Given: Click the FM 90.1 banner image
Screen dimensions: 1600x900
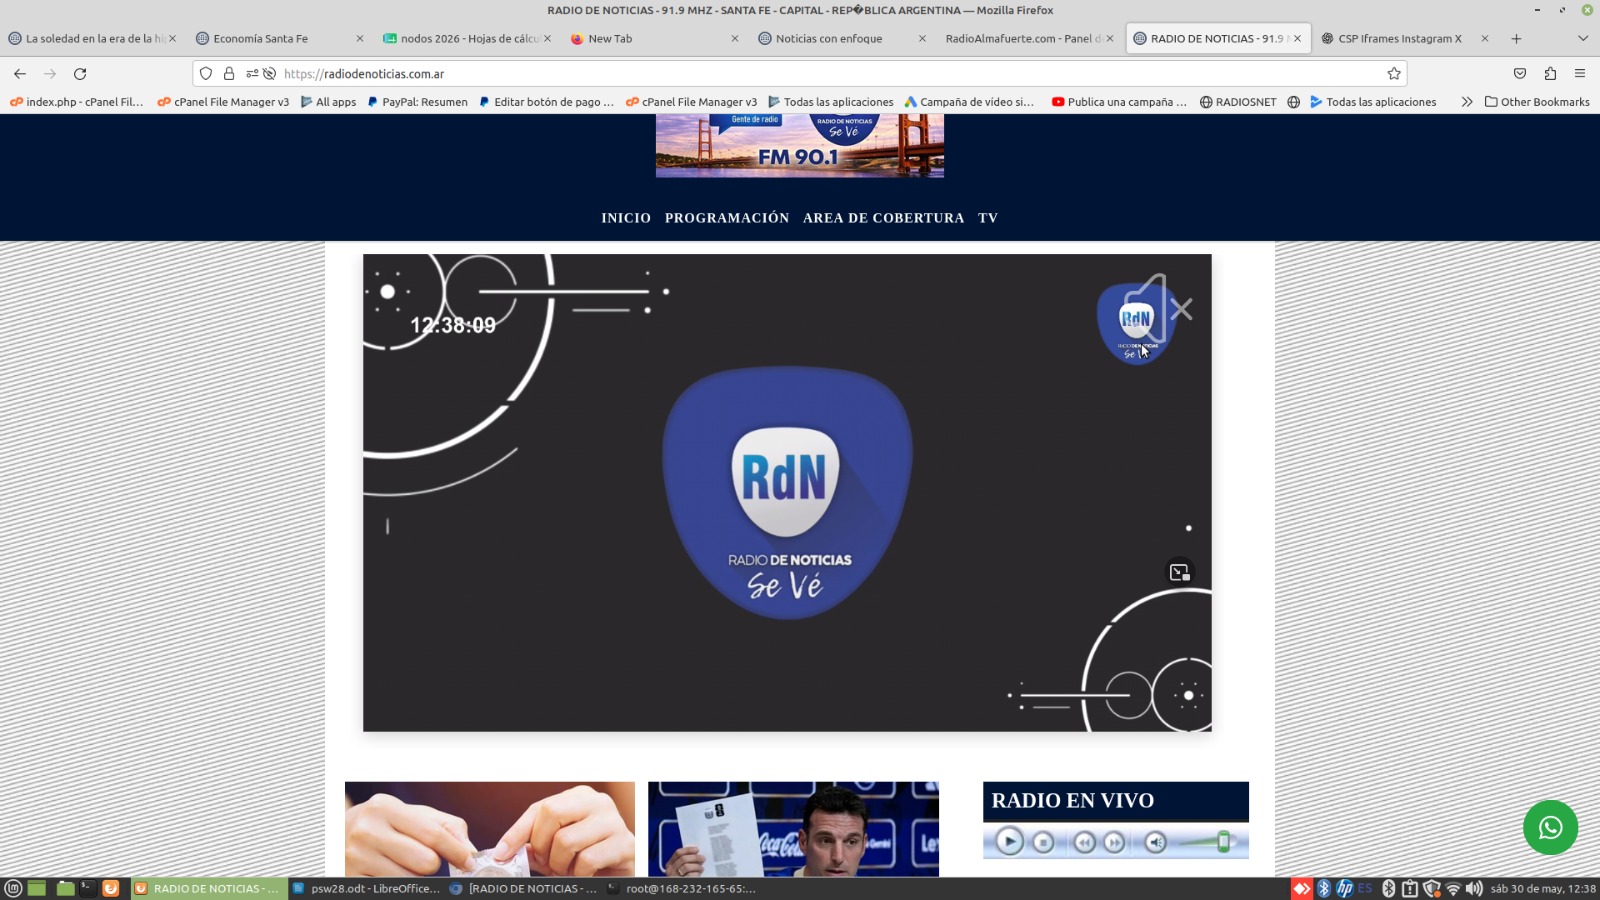Looking at the screenshot, I should pyautogui.click(x=800, y=146).
